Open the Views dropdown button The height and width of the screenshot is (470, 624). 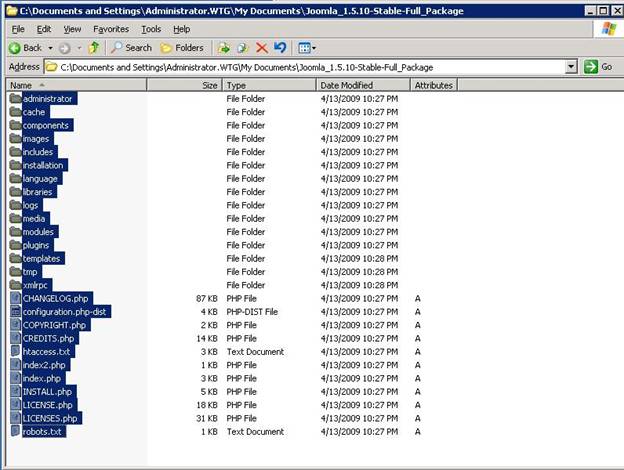[x=307, y=48]
